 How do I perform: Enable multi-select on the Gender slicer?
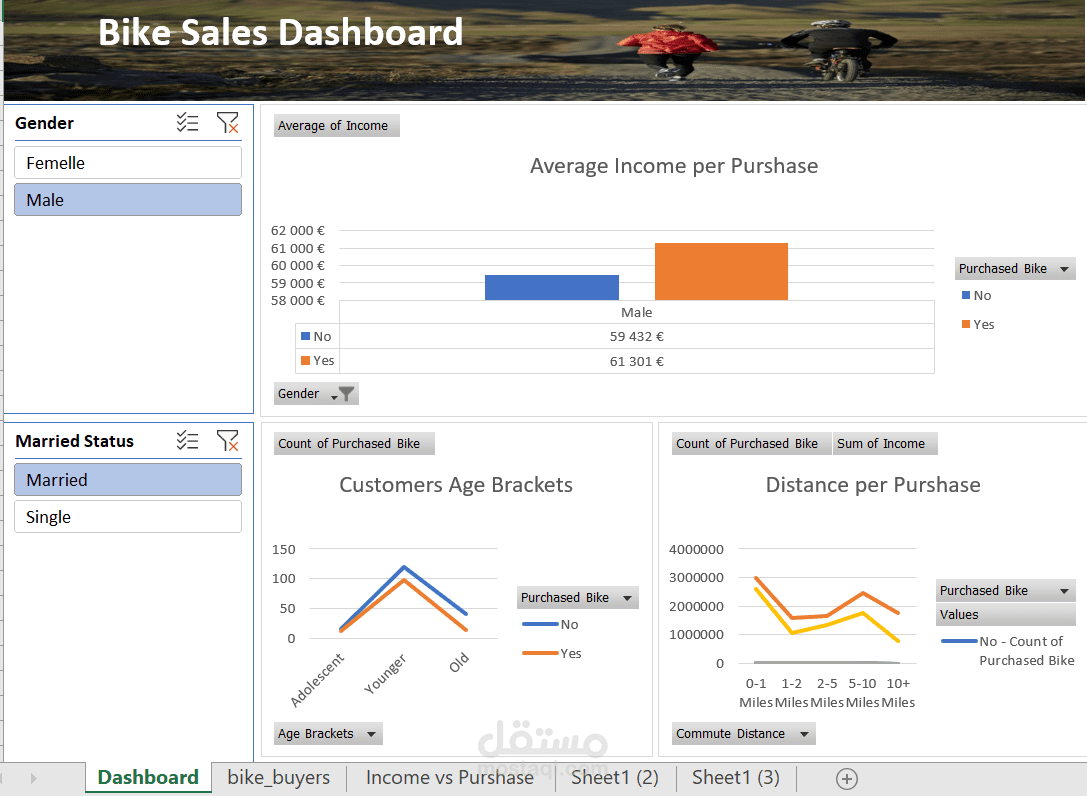coord(187,122)
